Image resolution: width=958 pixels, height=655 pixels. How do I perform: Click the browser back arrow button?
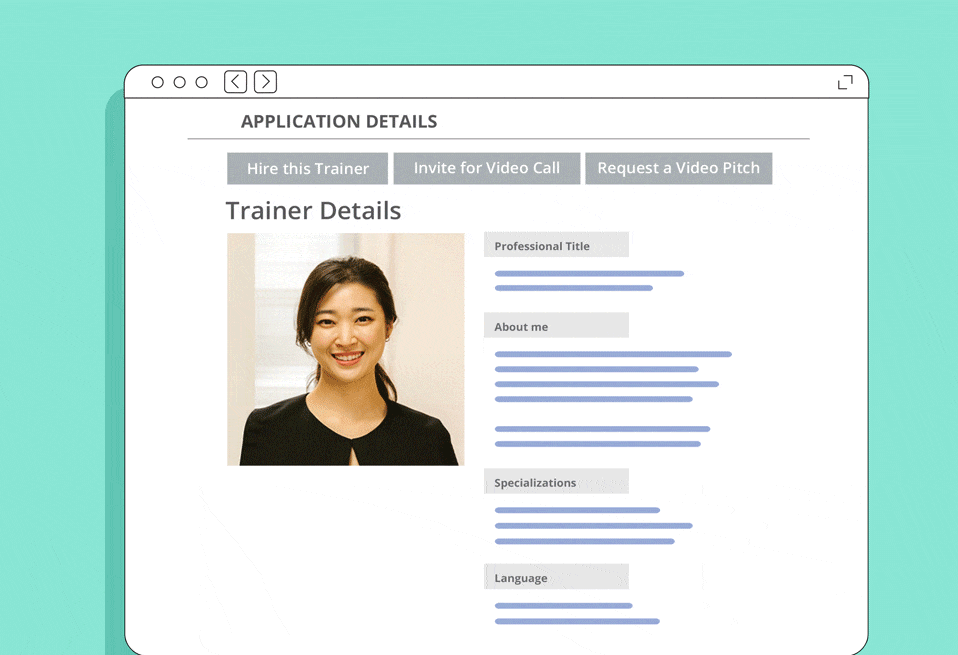(235, 82)
